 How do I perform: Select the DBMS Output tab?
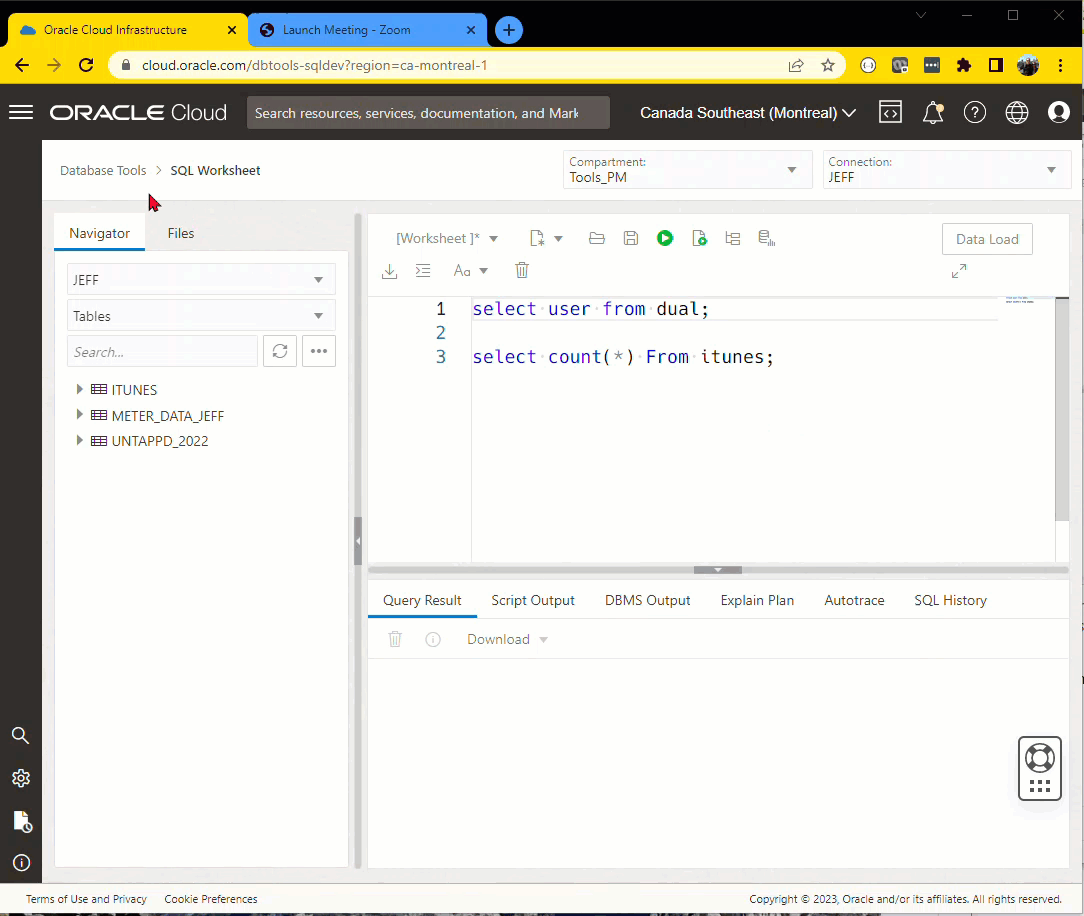647,600
